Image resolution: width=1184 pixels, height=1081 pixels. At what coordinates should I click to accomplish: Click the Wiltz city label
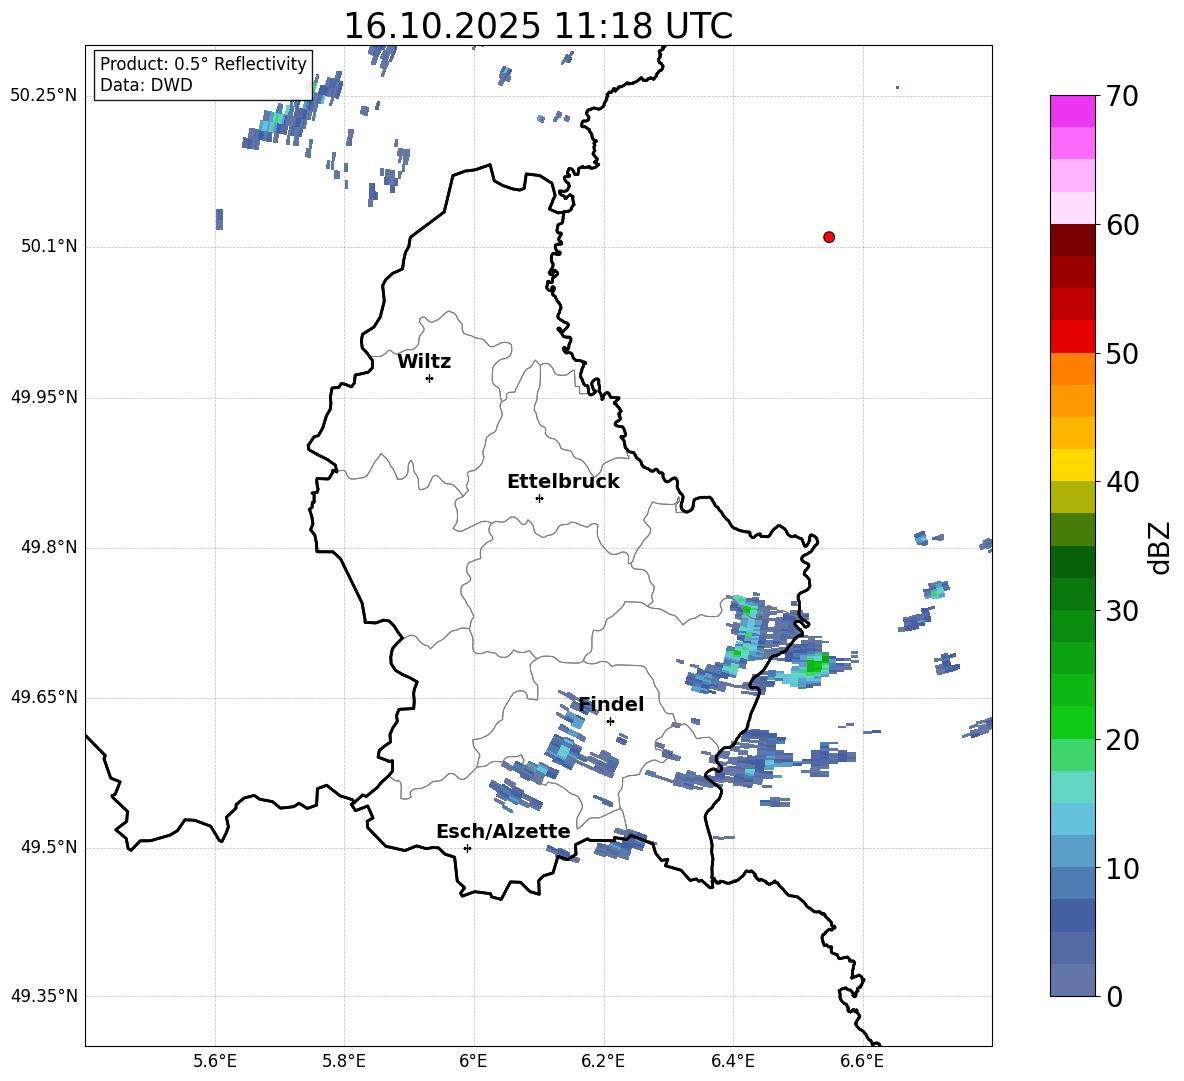coord(424,362)
